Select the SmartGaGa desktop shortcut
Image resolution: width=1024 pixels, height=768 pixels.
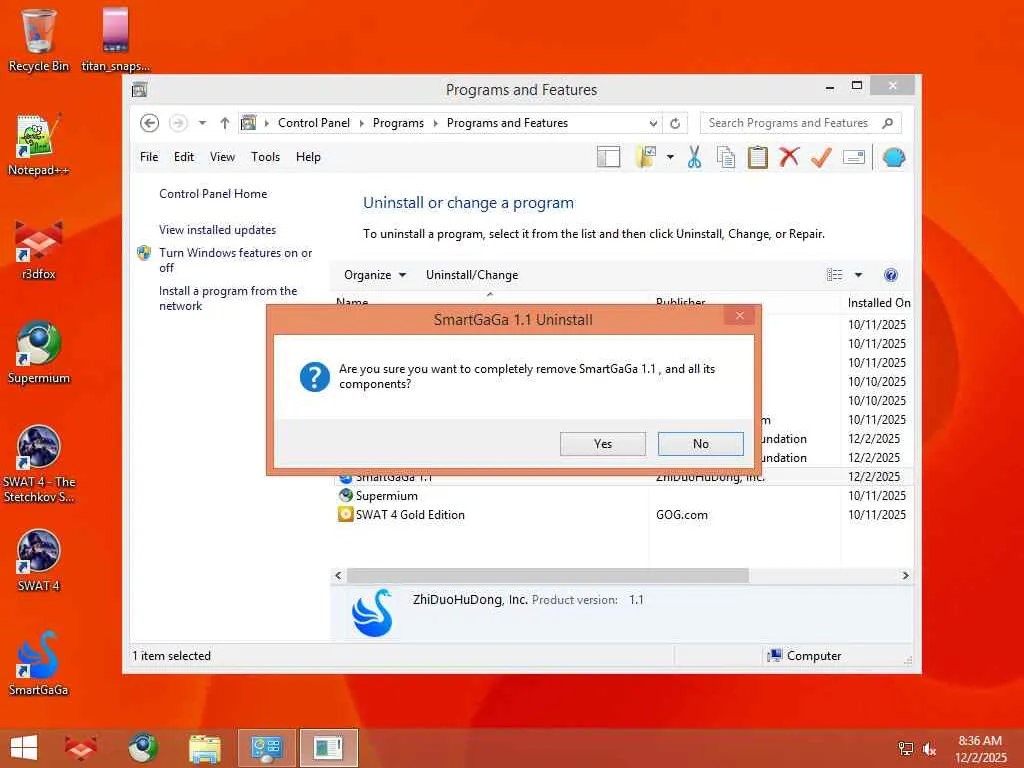(x=39, y=664)
